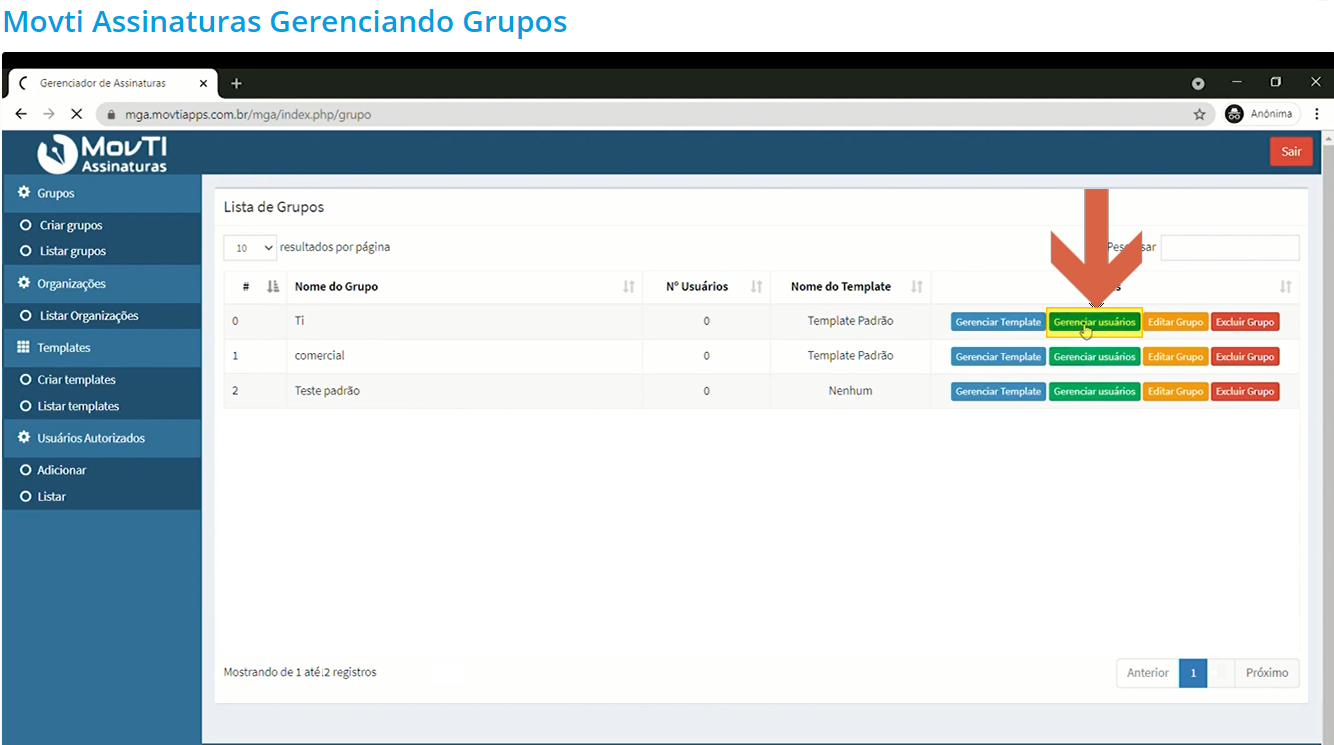Click Excluir Grupo for group comercial
The height and width of the screenshot is (745, 1334).
click(1245, 356)
